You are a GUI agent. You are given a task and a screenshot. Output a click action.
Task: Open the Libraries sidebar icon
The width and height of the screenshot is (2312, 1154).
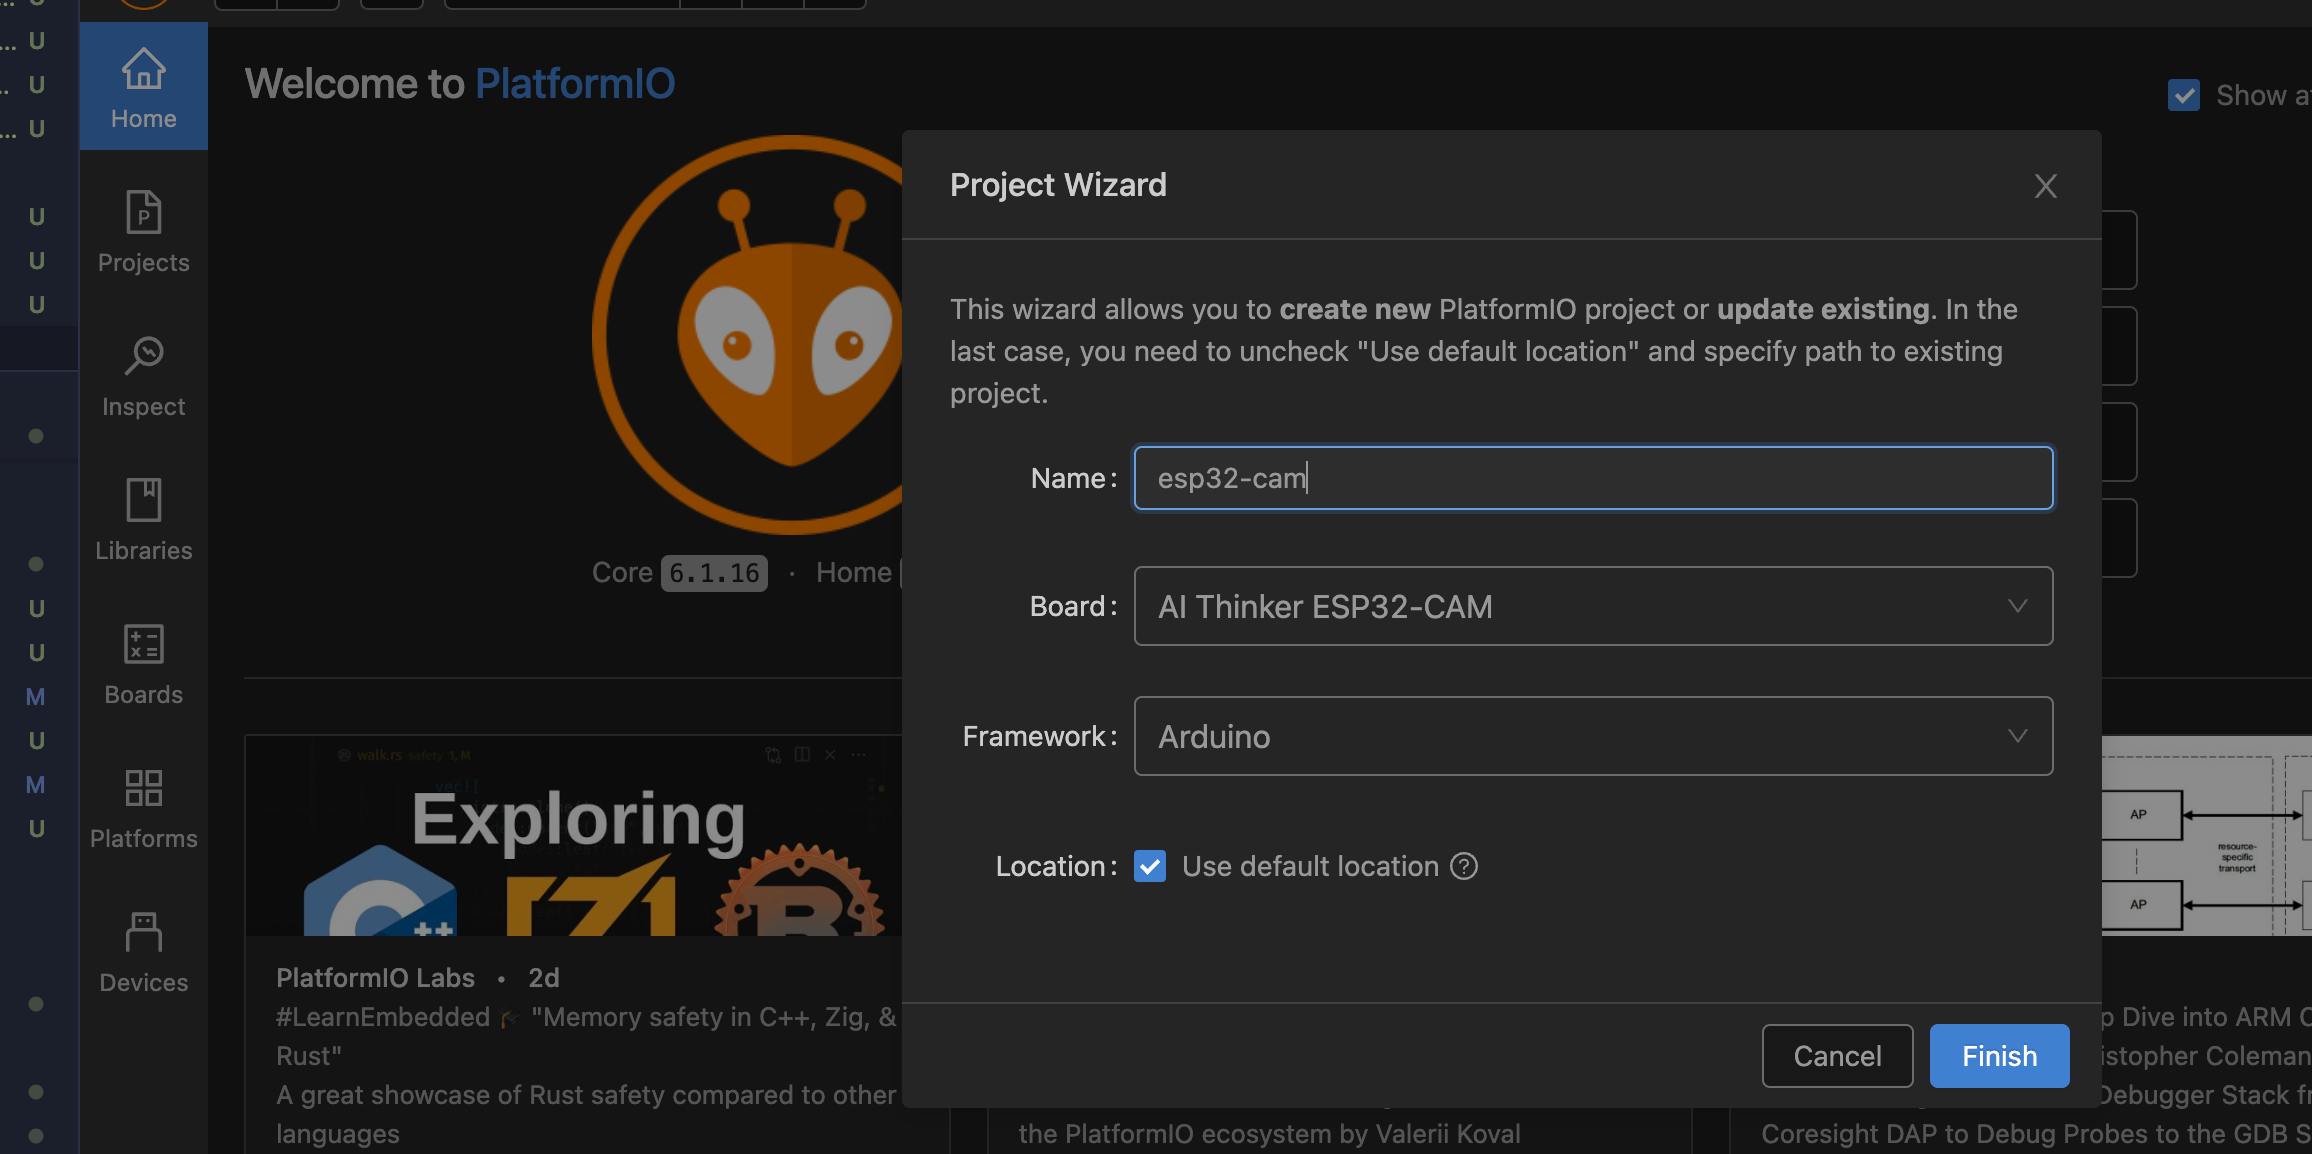[143, 520]
